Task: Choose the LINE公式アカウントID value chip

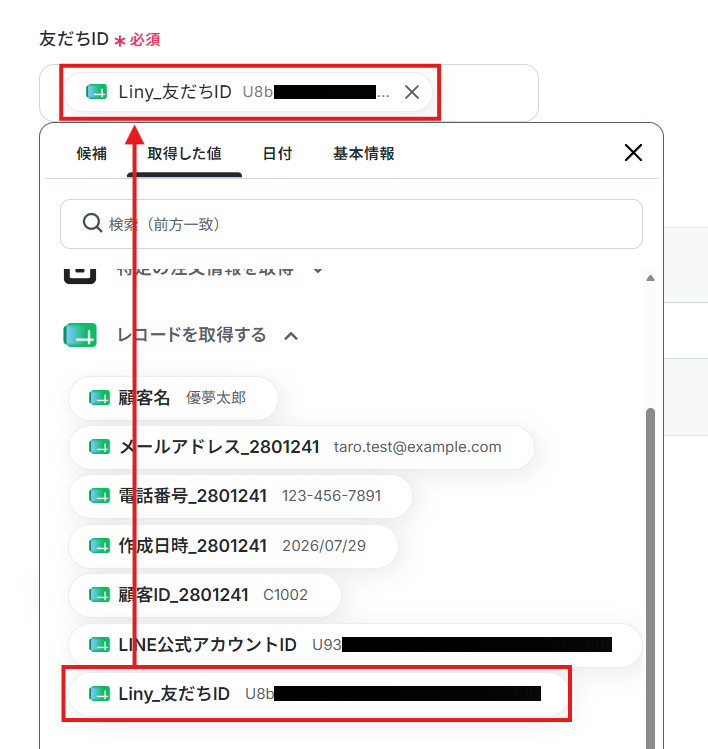Action: pyautogui.click(x=355, y=645)
